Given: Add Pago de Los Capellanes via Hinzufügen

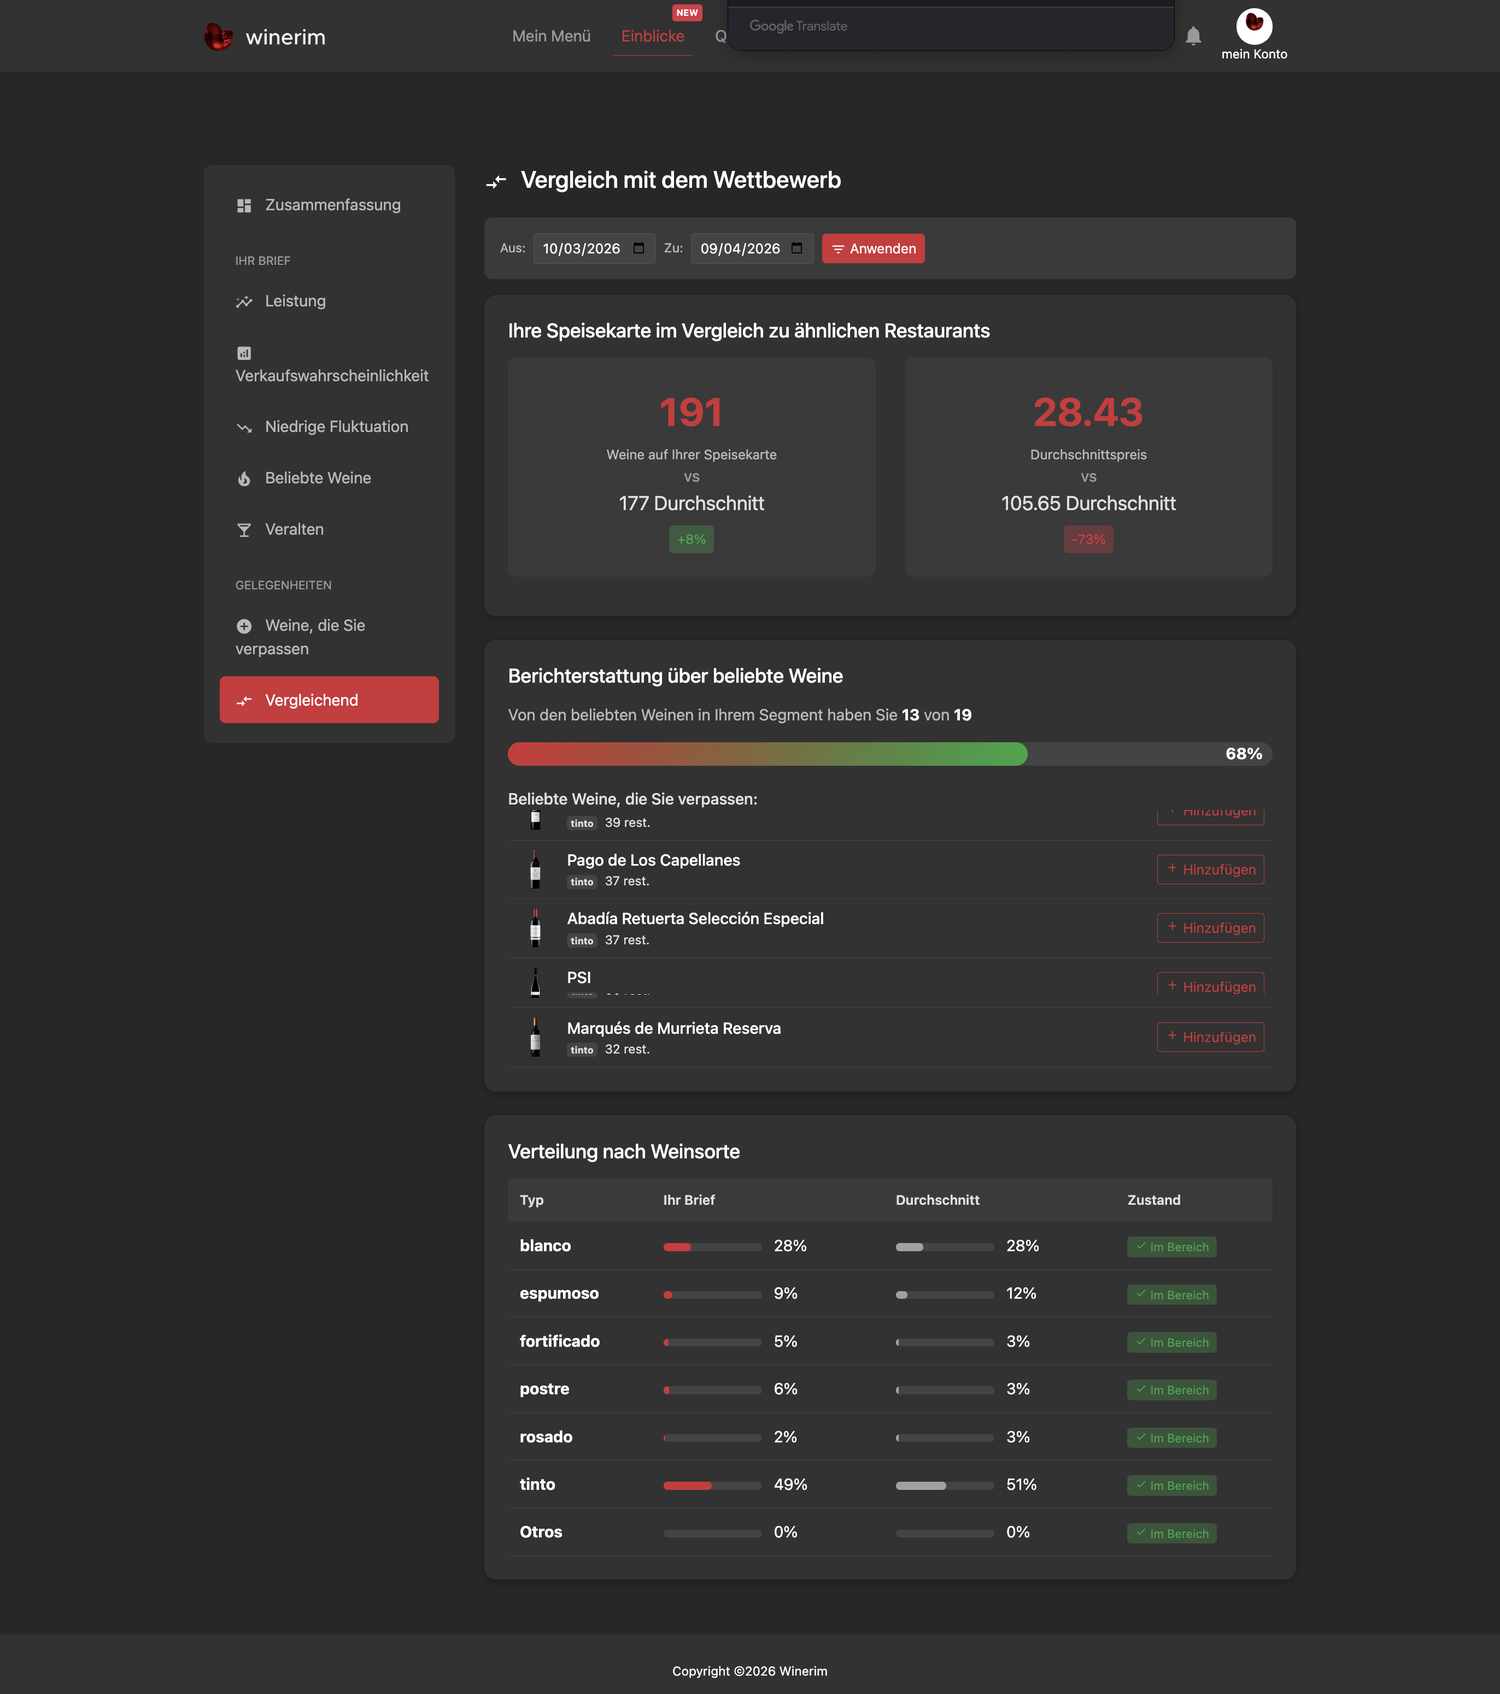Looking at the screenshot, I should coord(1210,869).
